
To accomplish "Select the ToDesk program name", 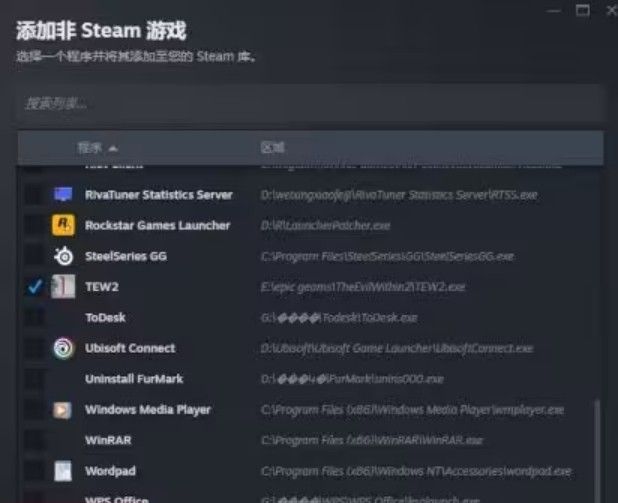I will click(105, 317).
